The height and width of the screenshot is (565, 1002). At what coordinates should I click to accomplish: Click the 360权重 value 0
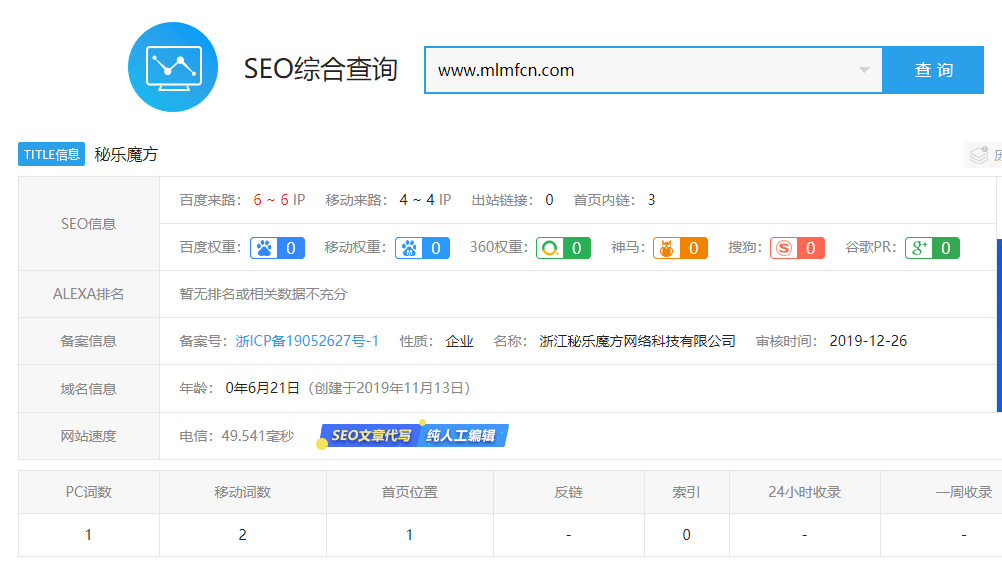[x=576, y=248]
